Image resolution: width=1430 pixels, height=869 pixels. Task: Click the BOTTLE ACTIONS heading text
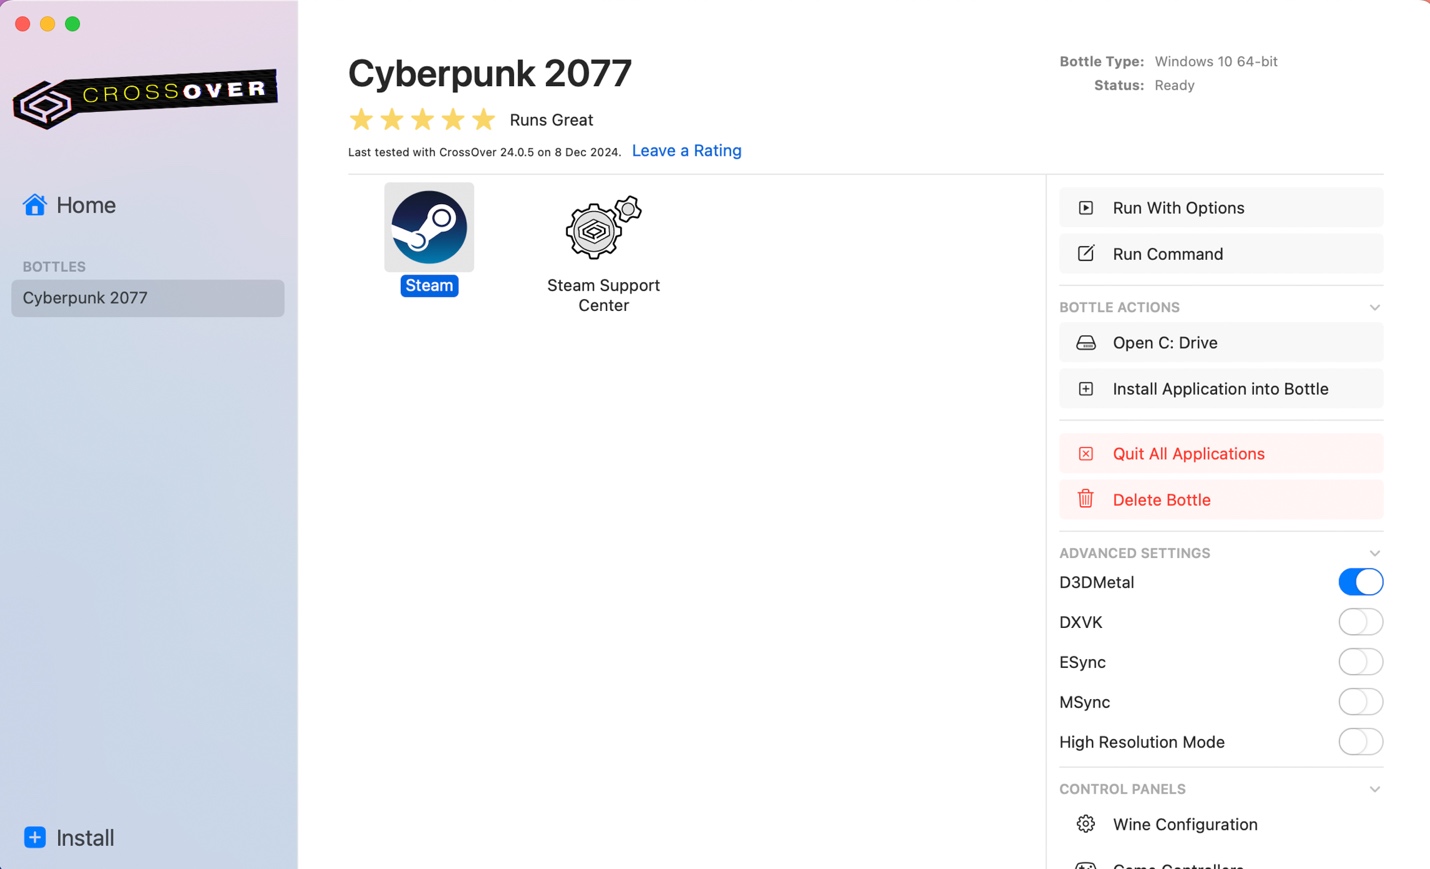pyautogui.click(x=1120, y=307)
